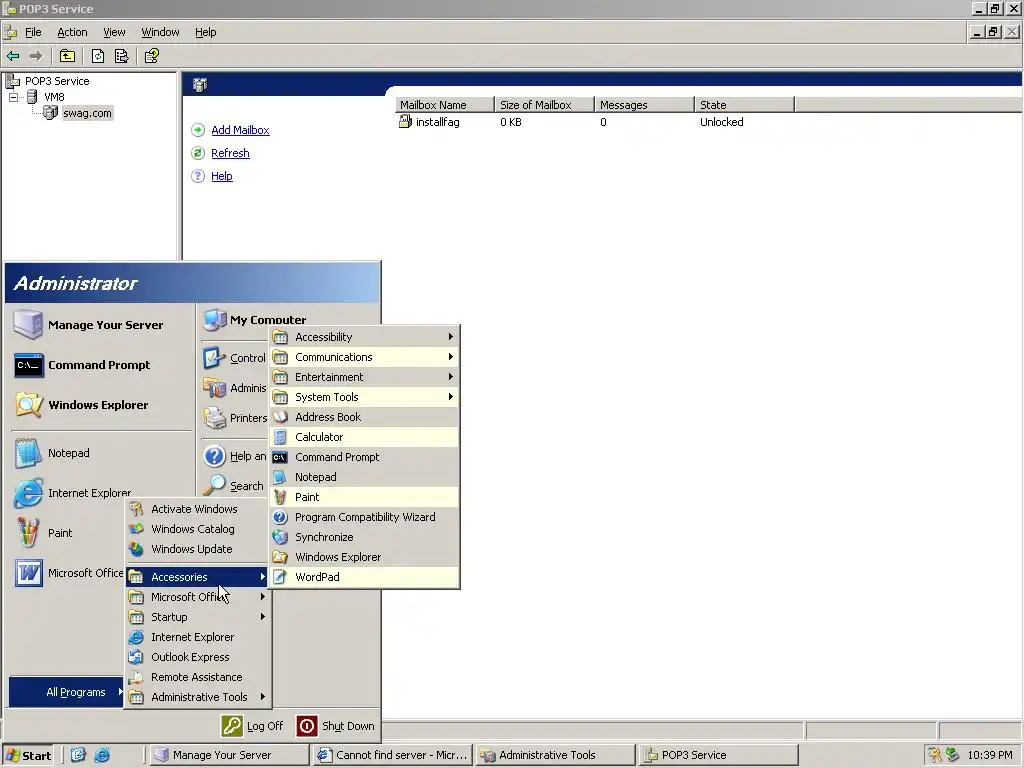1024x768 pixels.
Task: Select the installfag mailbox icon
Action: 405,121
